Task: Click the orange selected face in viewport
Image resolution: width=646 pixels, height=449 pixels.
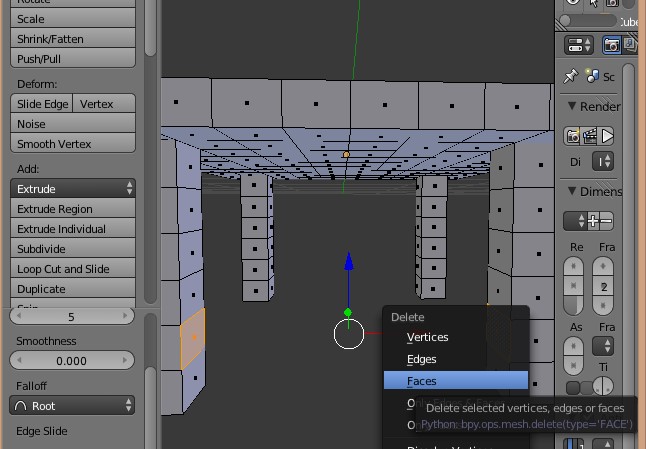Action: tap(193, 337)
